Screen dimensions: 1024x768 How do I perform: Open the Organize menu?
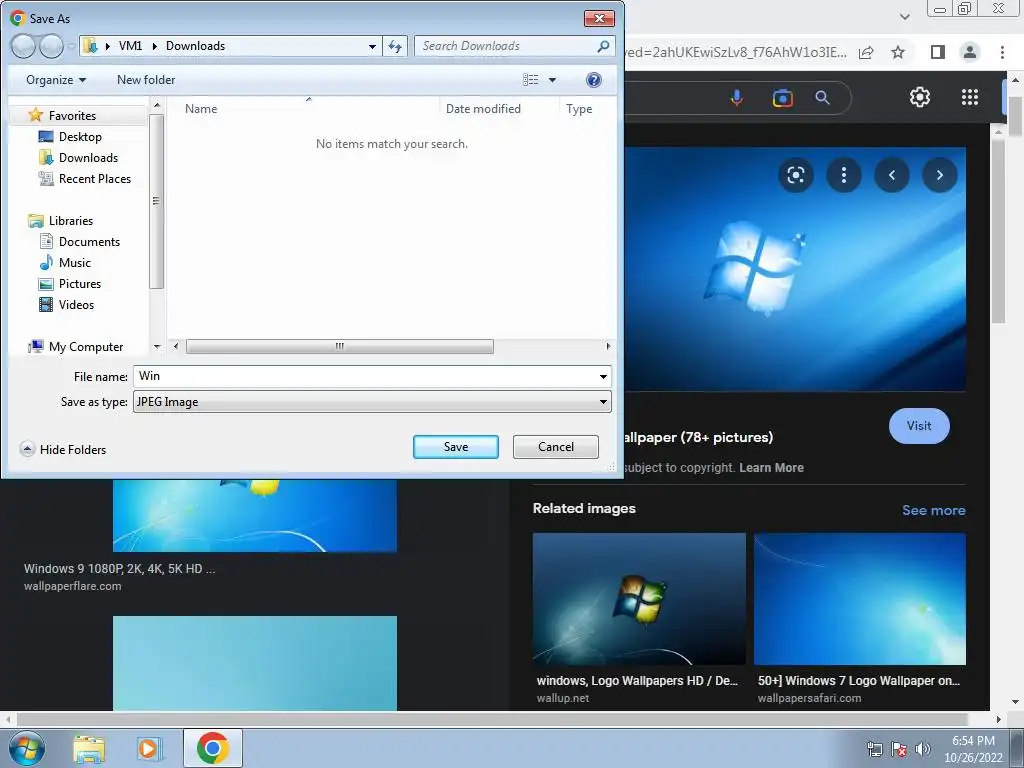56,80
